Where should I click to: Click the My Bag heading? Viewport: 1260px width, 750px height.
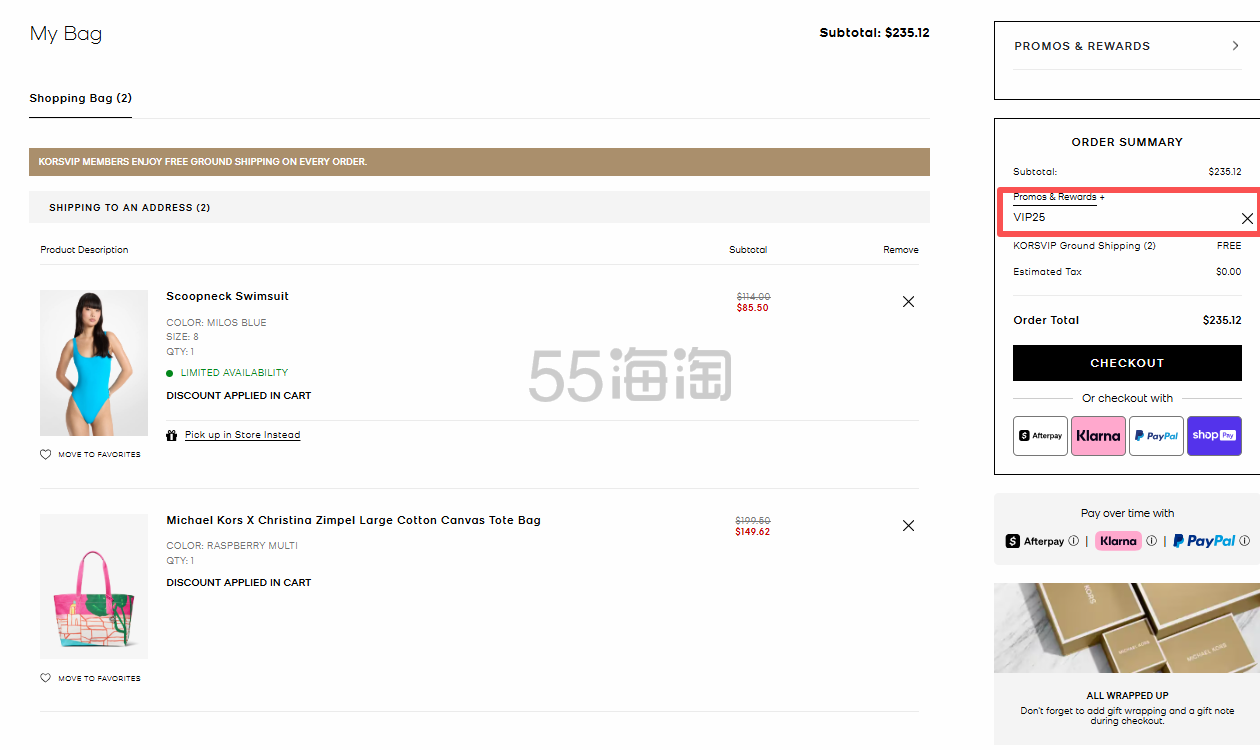[x=66, y=33]
